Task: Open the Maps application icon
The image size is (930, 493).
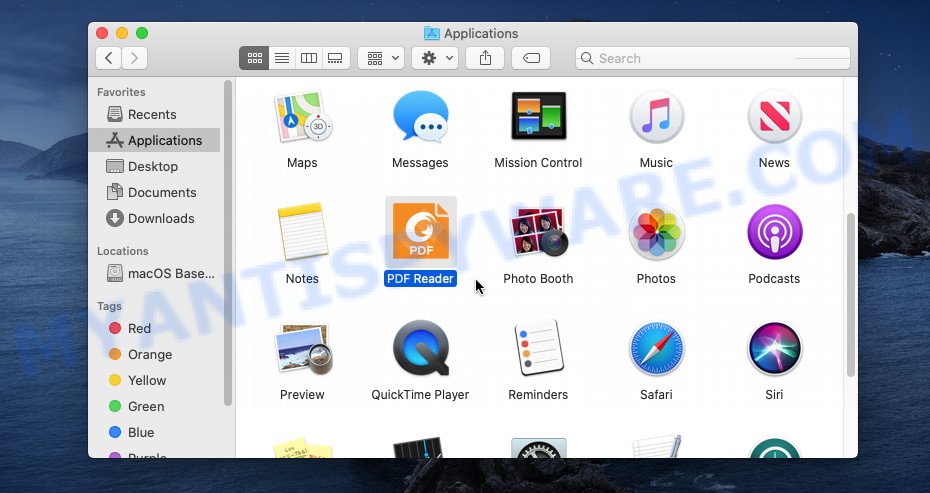Action: pos(302,117)
